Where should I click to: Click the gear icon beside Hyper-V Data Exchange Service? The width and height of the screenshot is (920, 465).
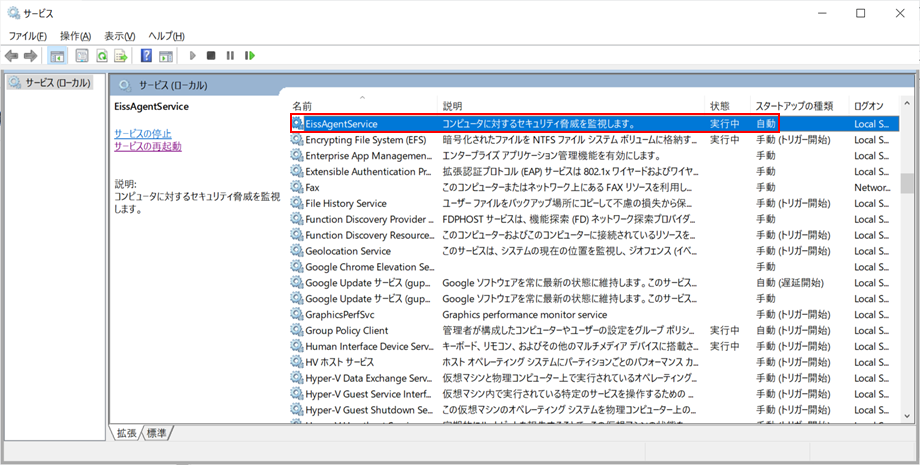tap(297, 378)
